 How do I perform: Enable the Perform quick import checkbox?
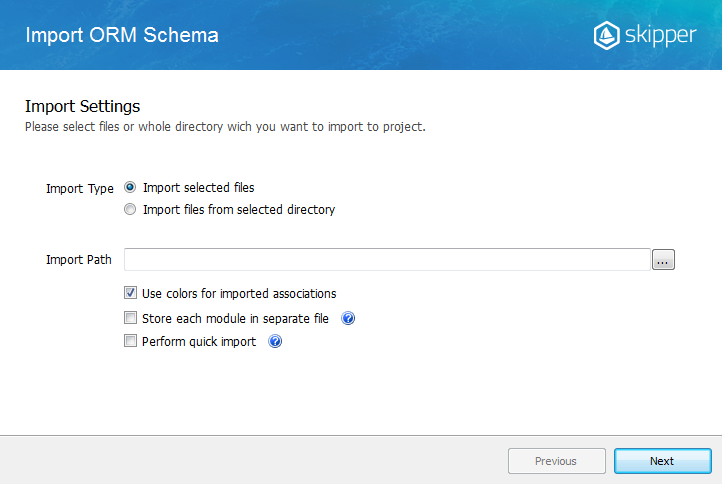[130, 341]
